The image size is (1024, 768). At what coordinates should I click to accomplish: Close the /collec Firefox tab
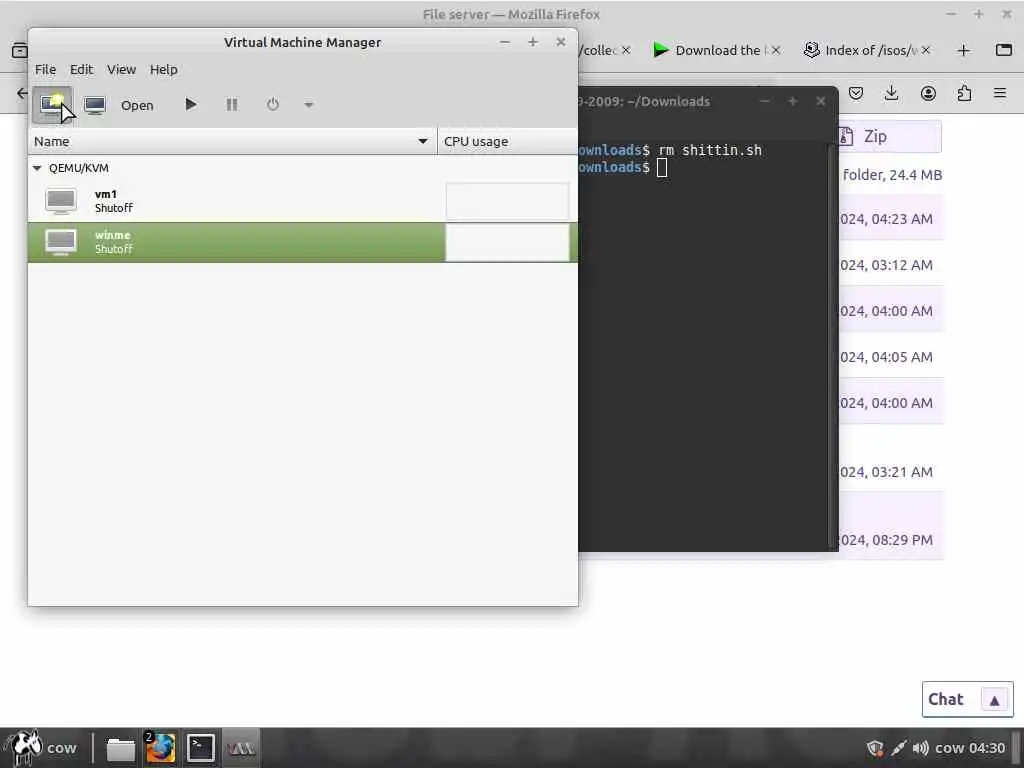pos(626,50)
